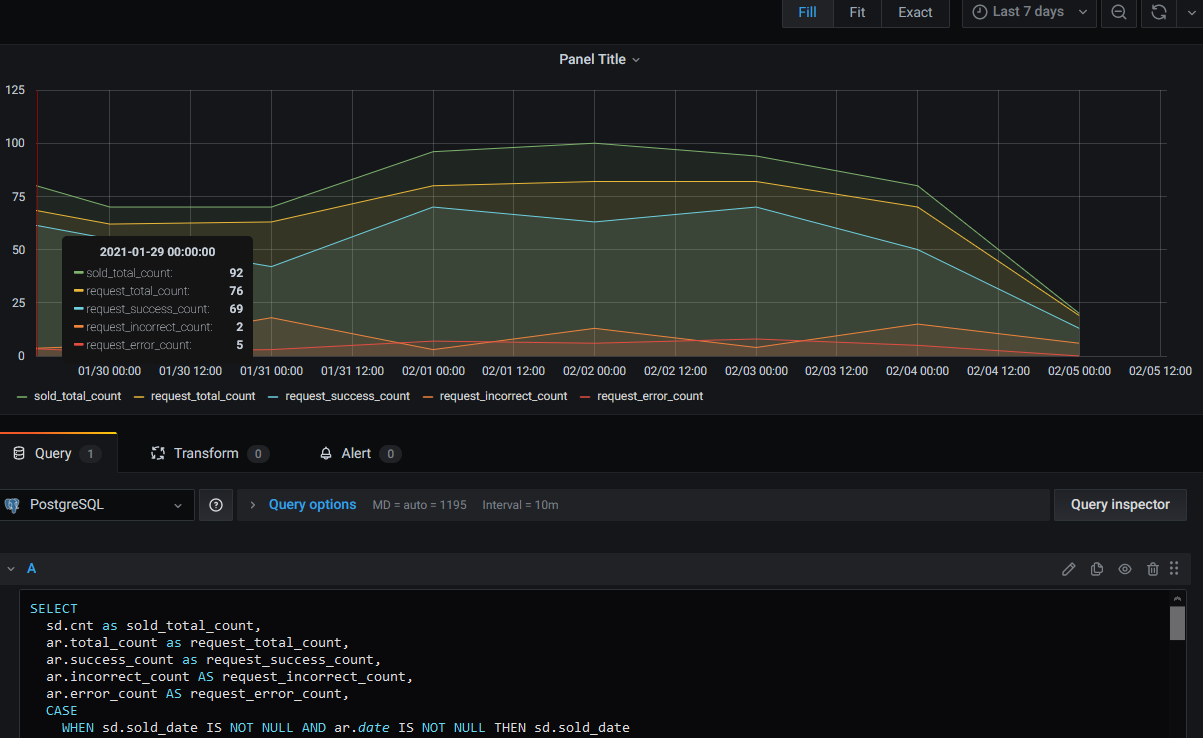The image size is (1203, 738).
Task: Disable query A using the eye icon
Action: [1124, 568]
